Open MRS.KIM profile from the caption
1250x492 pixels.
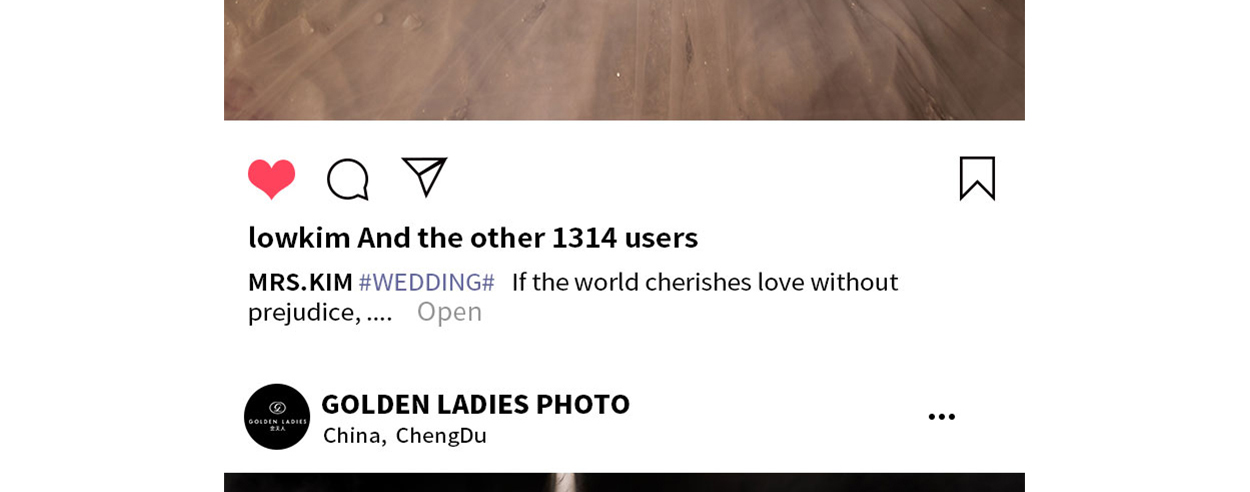coord(300,282)
